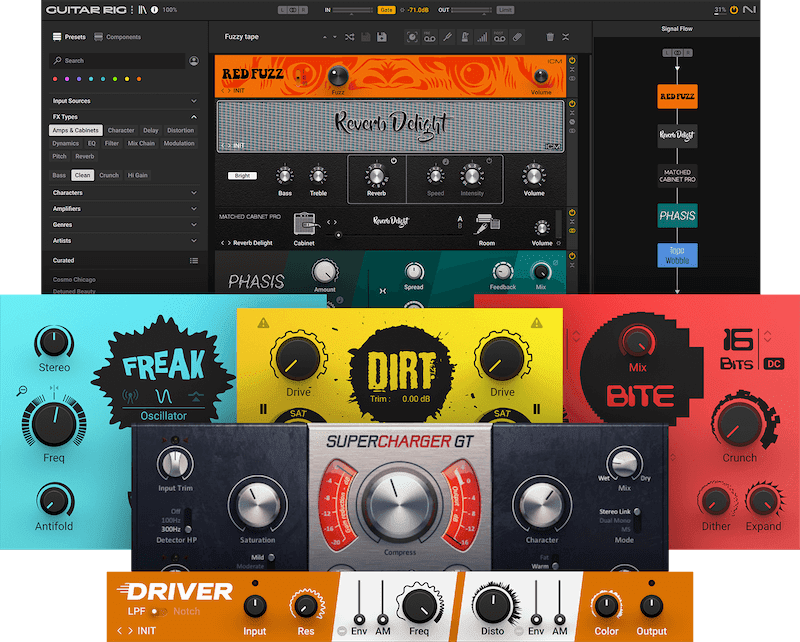Toggle the Matched Cabinet Pro power button
The width and height of the screenshot is (800, 642).
coord(572,213)
